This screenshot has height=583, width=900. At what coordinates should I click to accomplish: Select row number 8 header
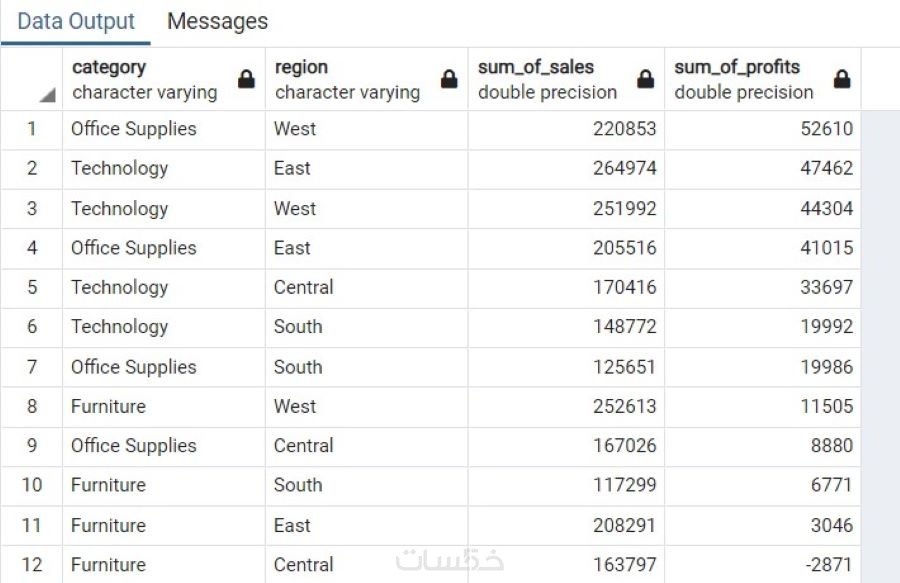coord(32,407)
